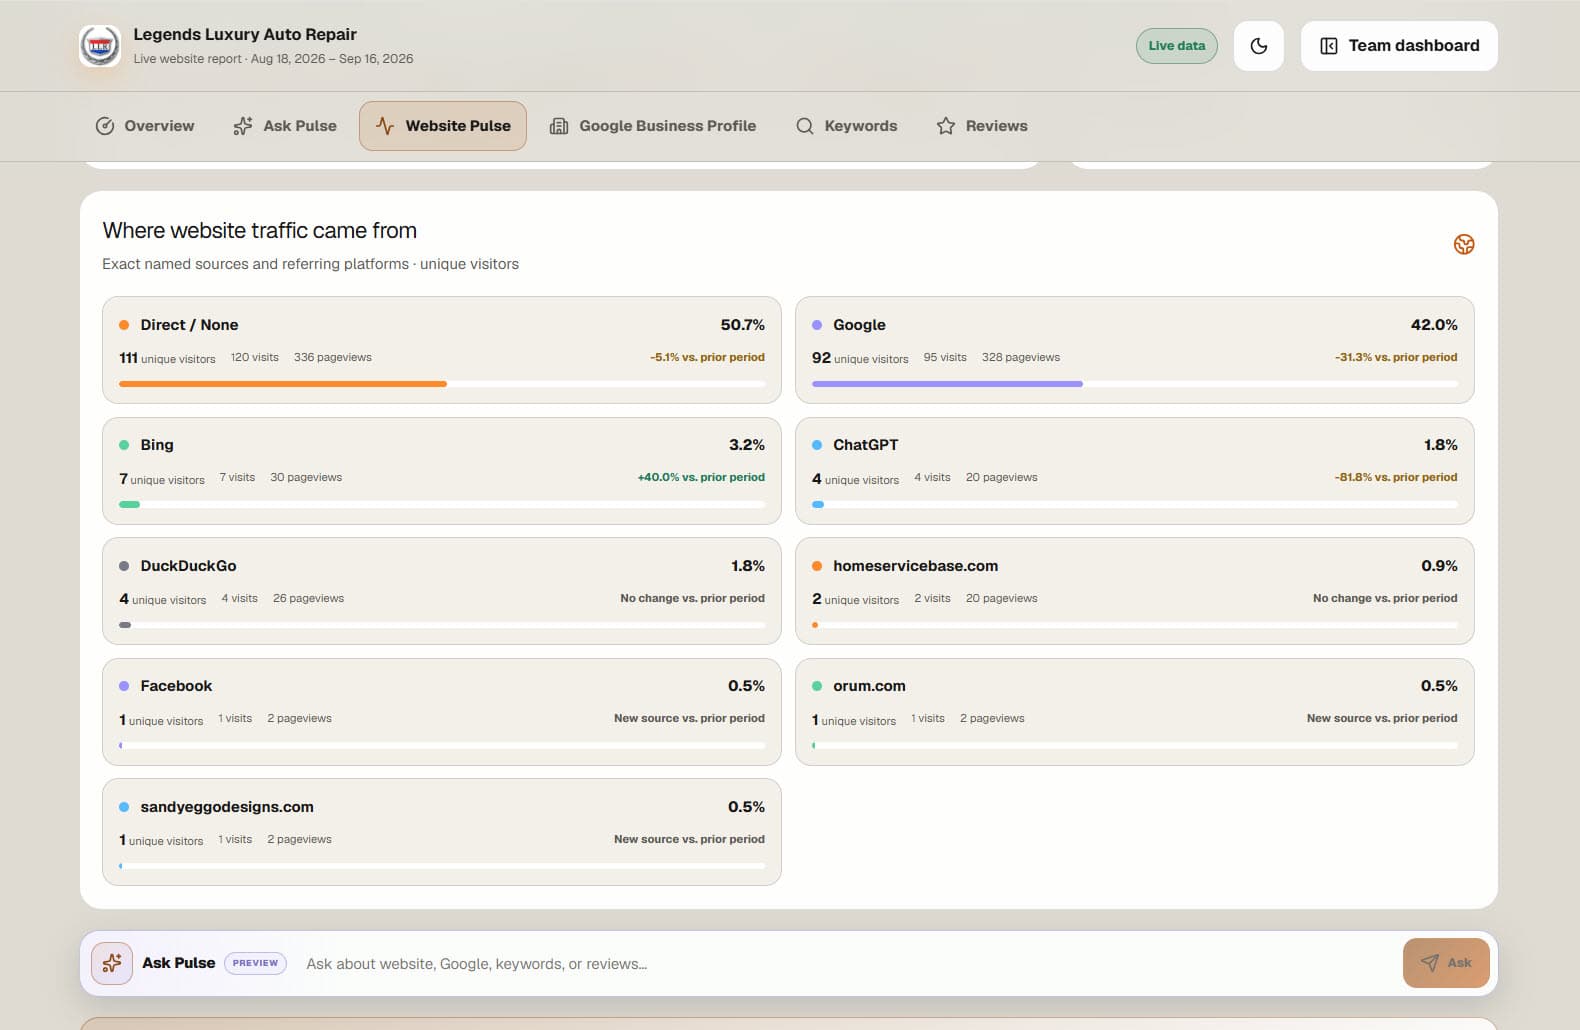Click the orange chart icon in traffic panel
The height and width of the screenshot is (1030, 1580).
(1464, 244)
